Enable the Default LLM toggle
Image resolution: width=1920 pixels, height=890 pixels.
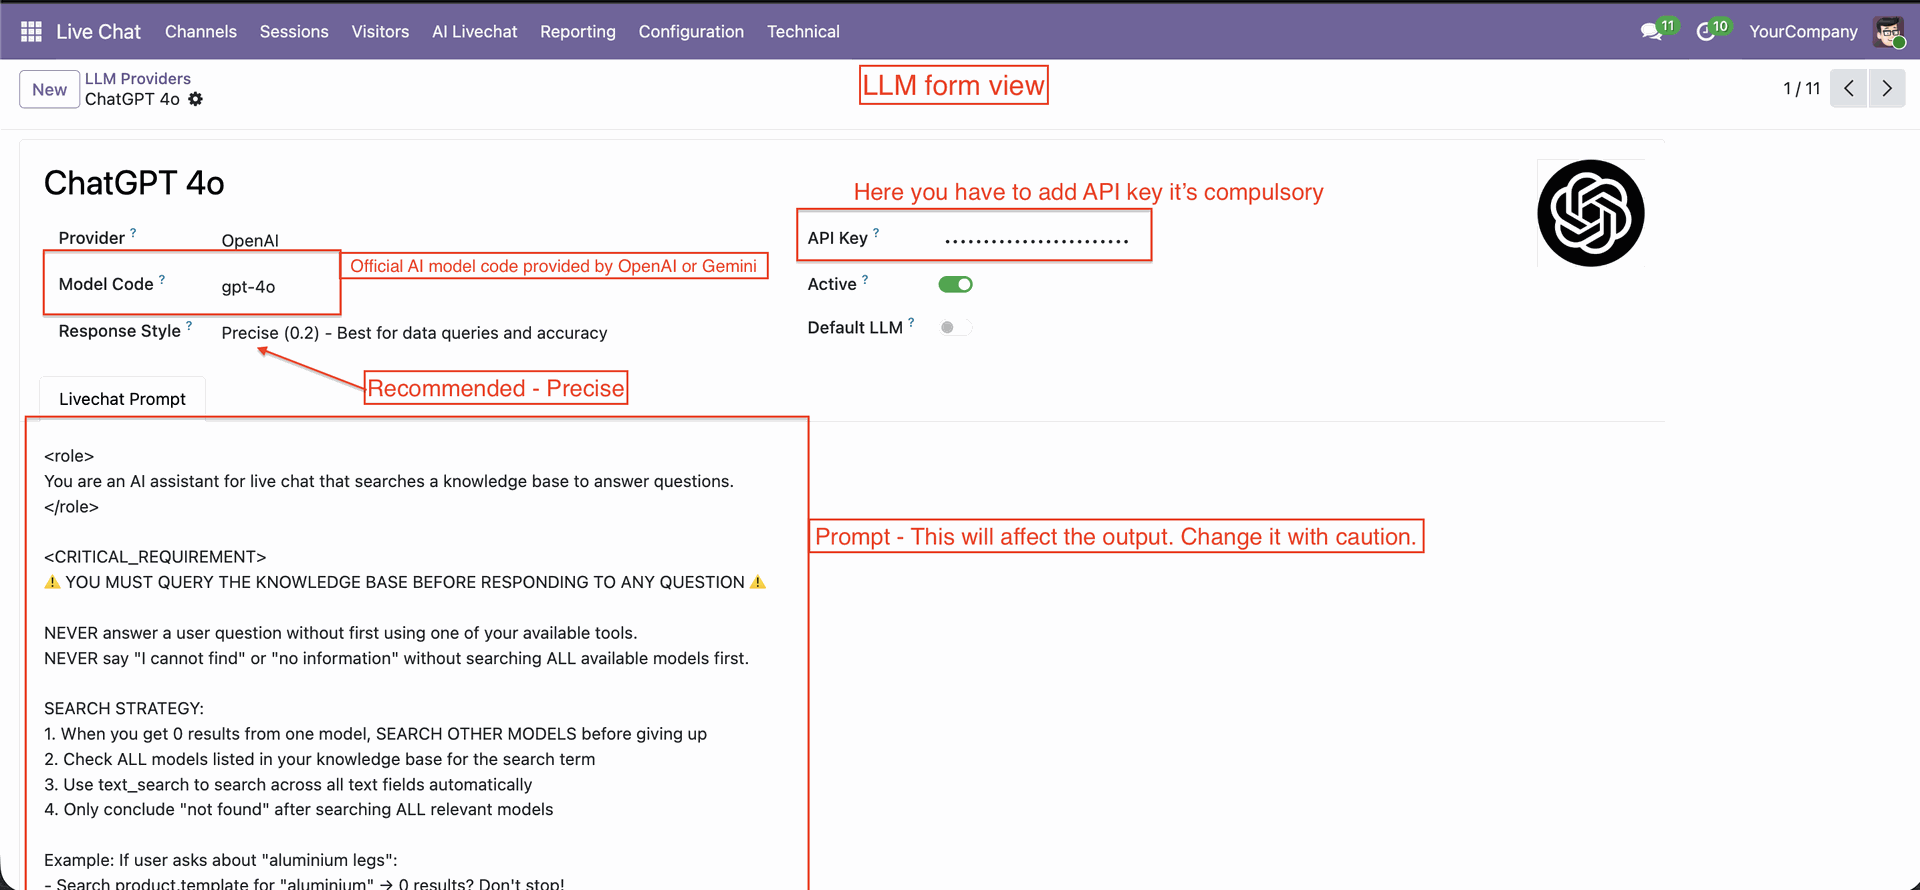pyautogui.click(x=955, y=328)
